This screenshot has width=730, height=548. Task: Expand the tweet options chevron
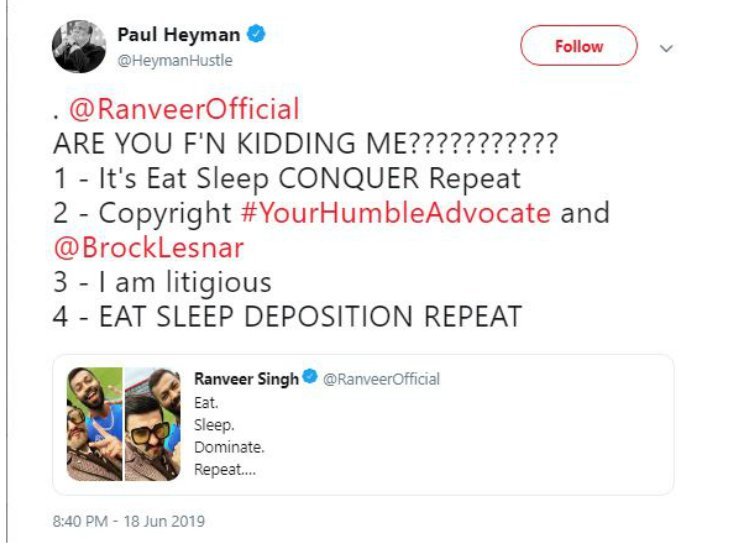pyautogui.click(x=667, y=47)
